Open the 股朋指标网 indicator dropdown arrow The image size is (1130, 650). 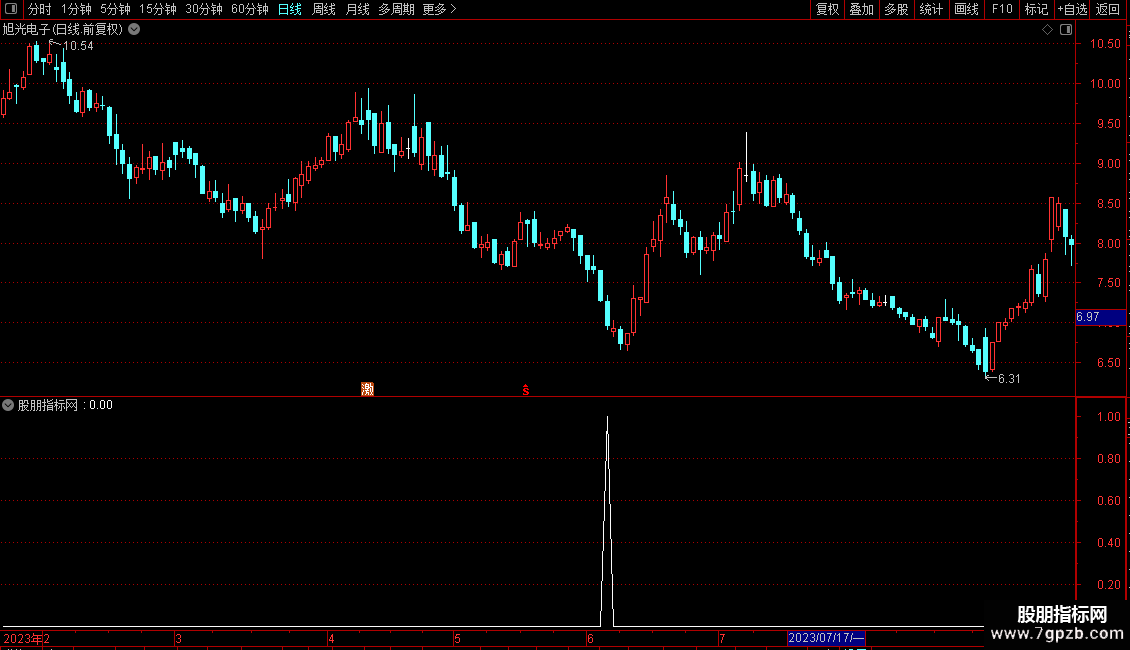8,405
